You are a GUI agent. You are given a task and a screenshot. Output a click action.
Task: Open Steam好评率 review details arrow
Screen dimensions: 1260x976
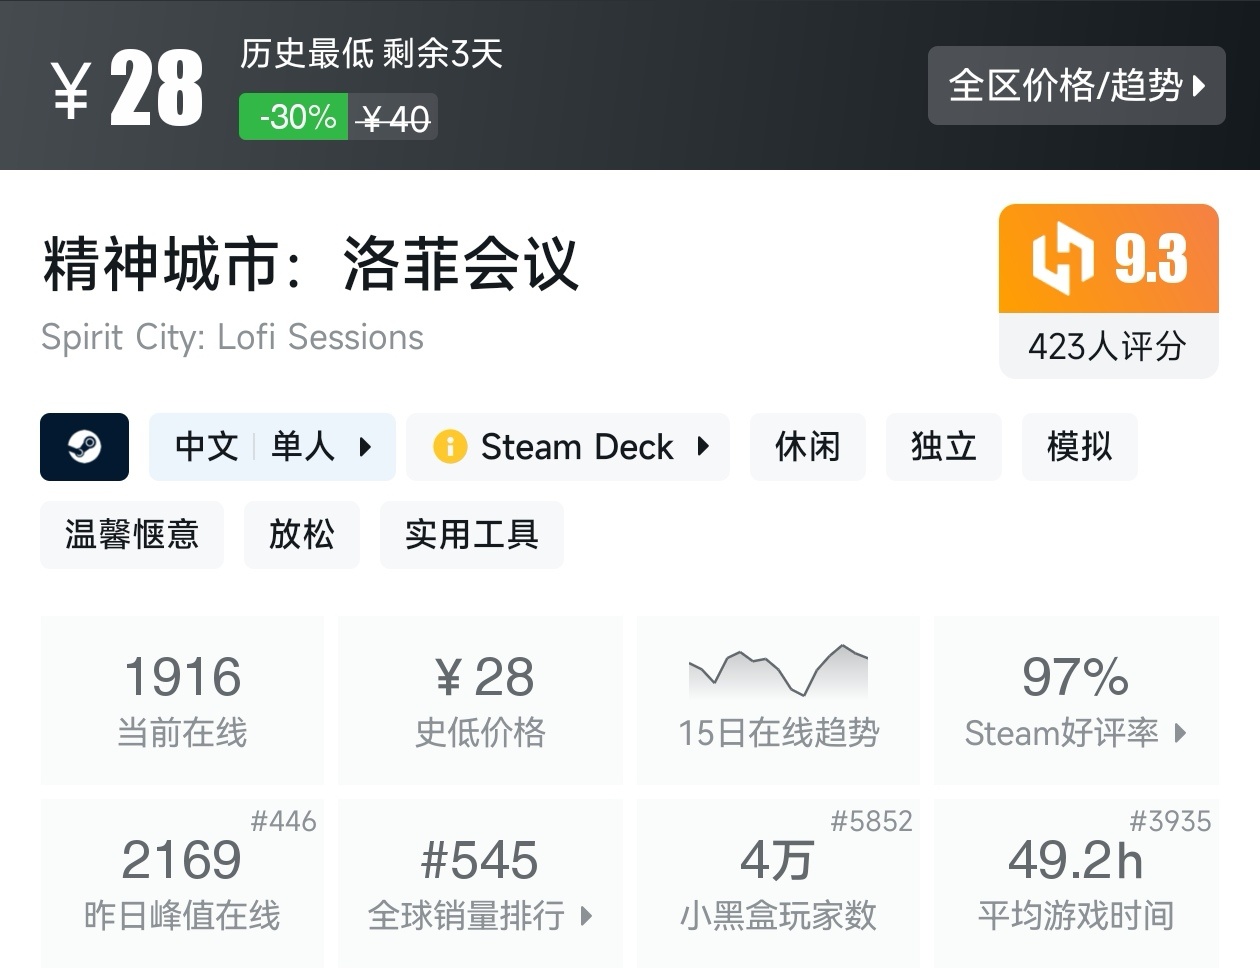[1181, 733]
